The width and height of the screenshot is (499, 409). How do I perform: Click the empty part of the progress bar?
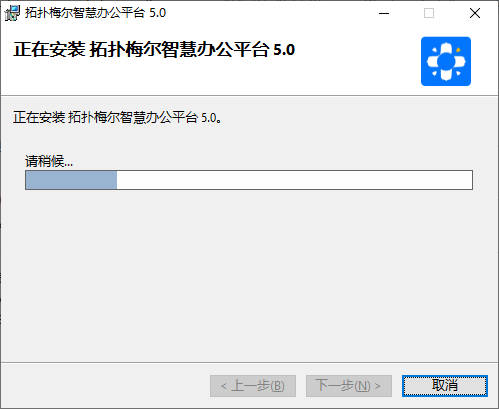coord(294,180)
